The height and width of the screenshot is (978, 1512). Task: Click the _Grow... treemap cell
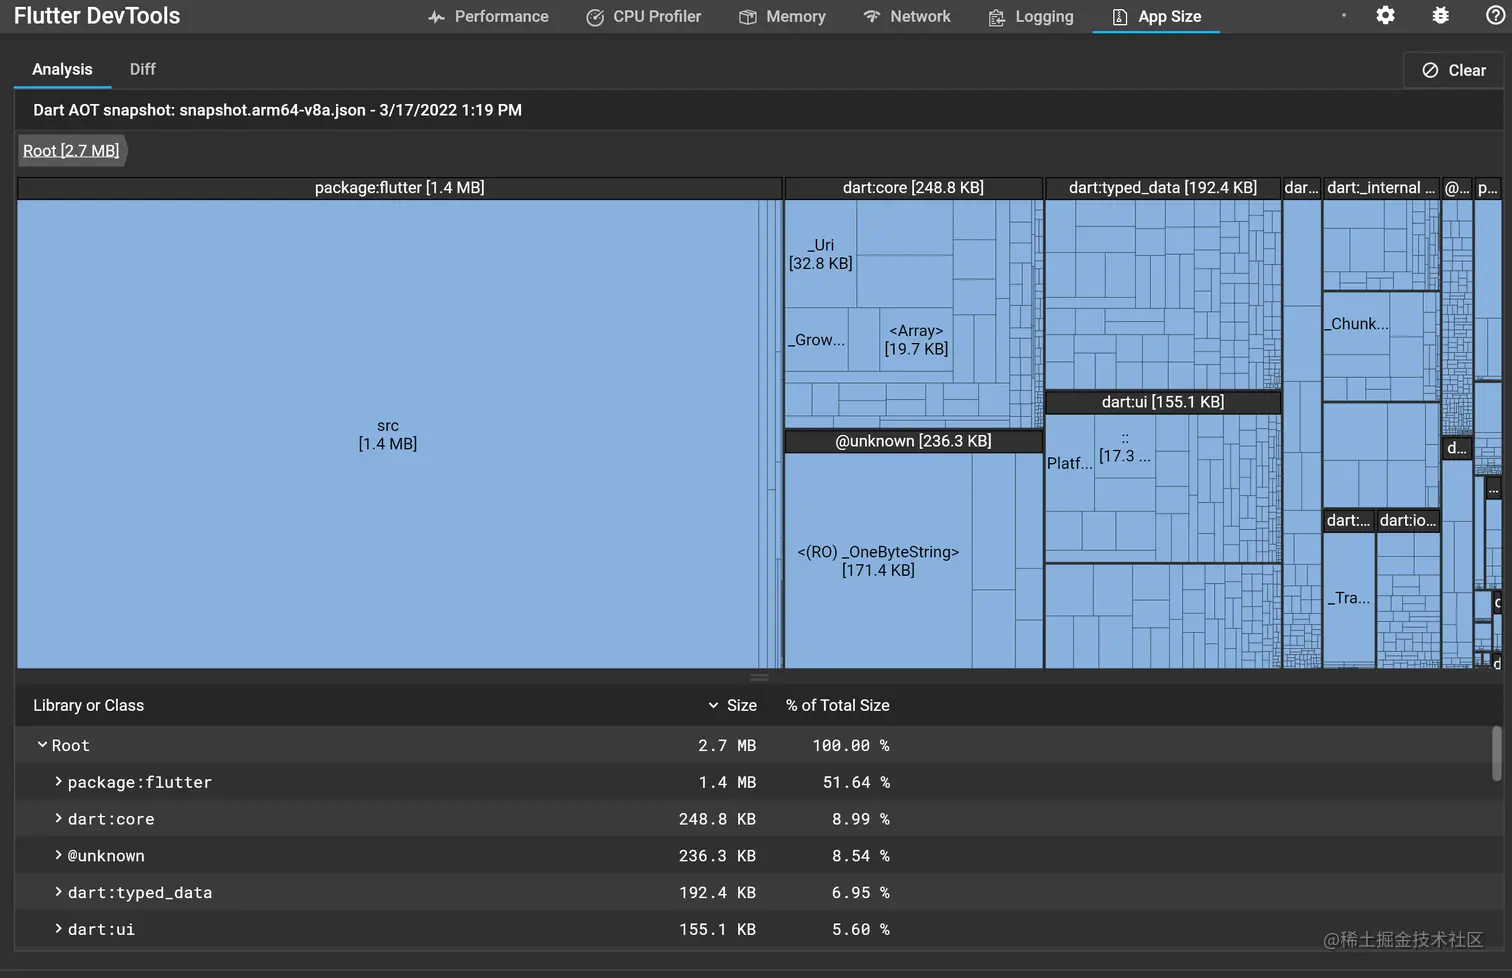816,340
